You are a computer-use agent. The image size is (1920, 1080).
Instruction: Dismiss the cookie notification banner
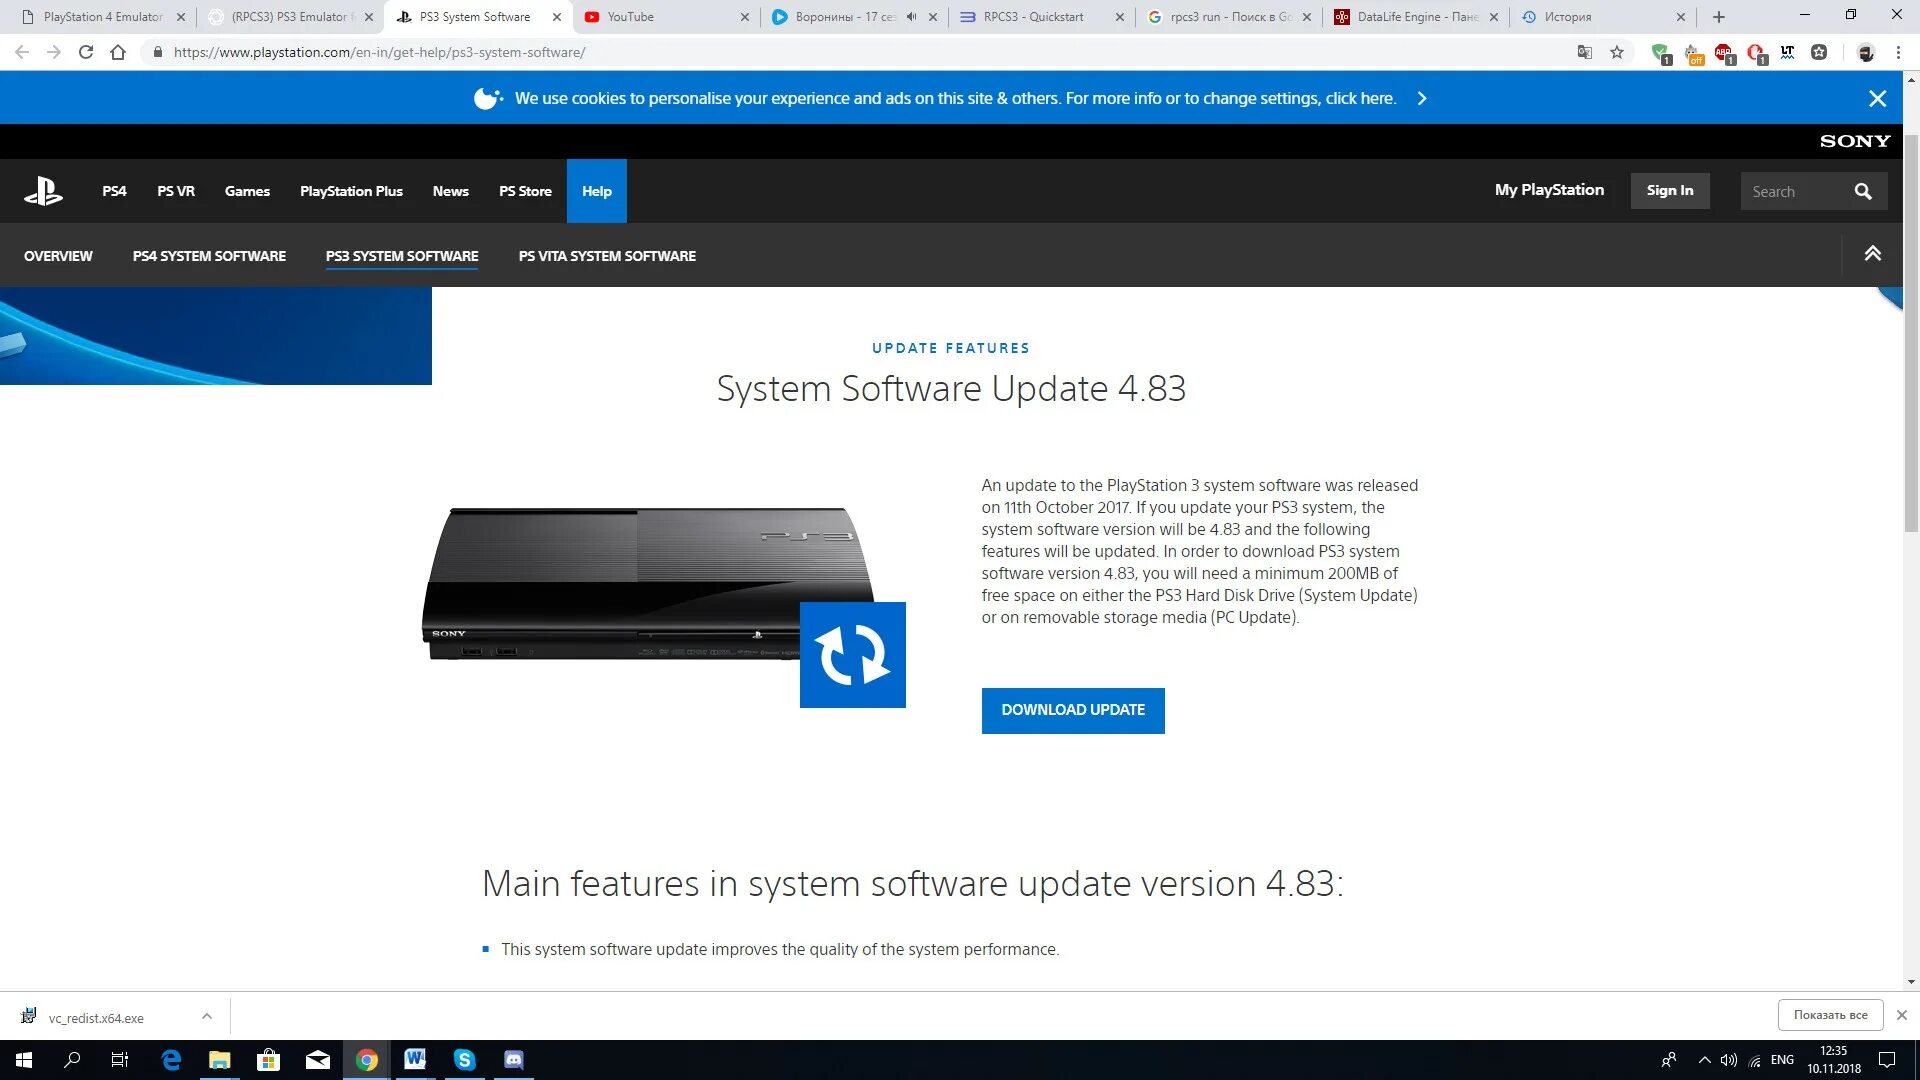(x=1879, y=96)
